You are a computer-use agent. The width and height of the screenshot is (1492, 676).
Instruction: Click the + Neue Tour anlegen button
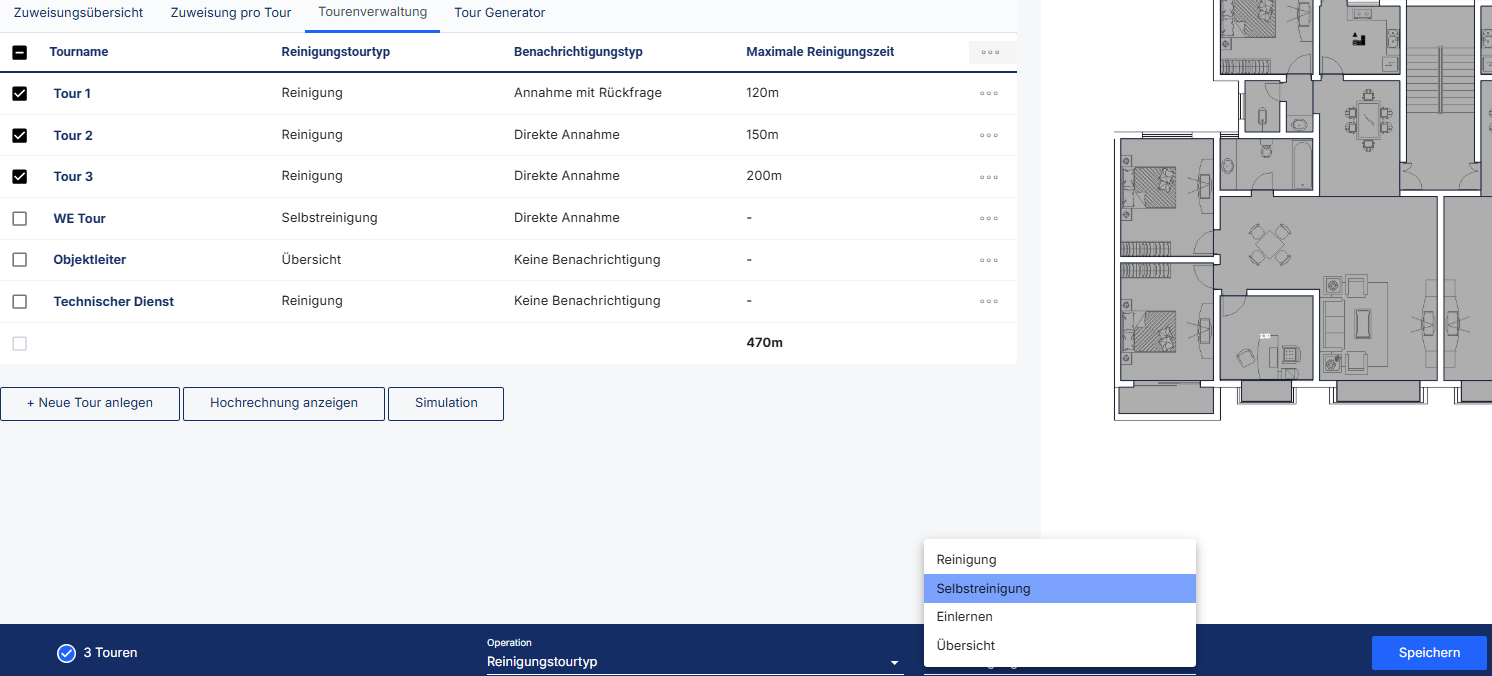[x=90, y=403]
